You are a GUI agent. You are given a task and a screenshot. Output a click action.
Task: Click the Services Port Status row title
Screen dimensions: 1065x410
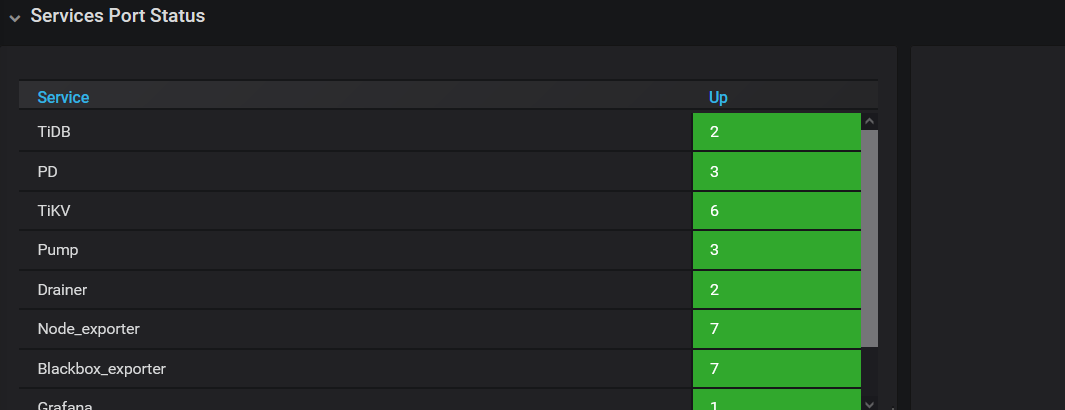pyautogui.click(x=118, y=16)
